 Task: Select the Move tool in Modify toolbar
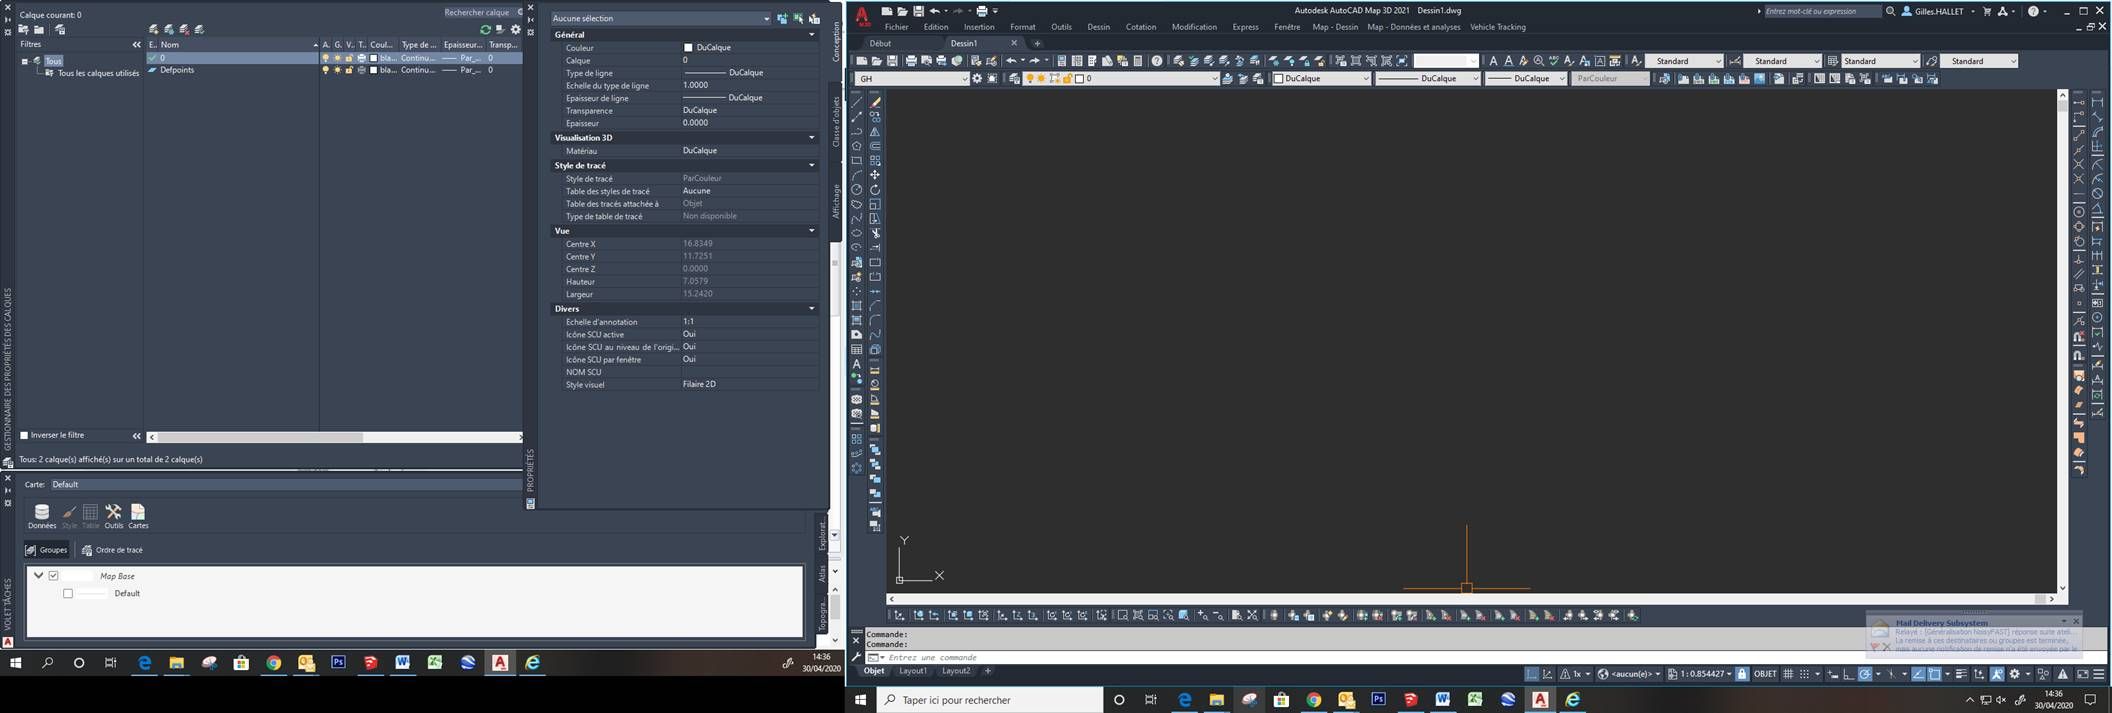tap(875, 175)
